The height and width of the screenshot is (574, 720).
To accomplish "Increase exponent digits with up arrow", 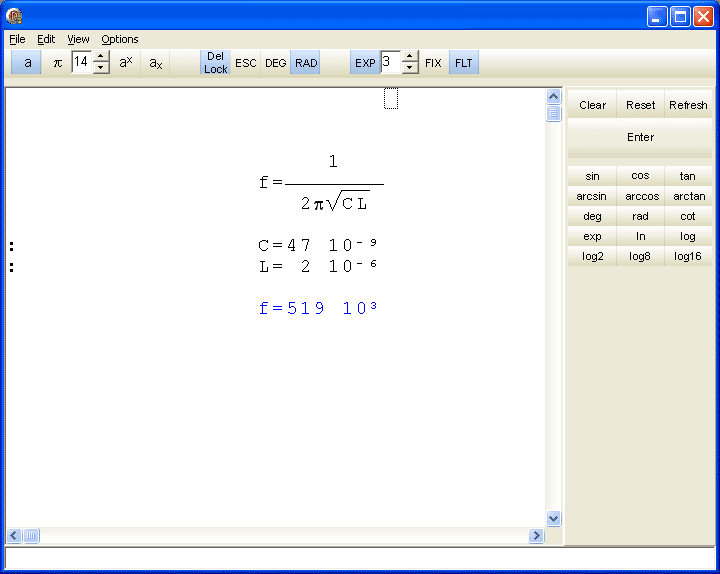I will click(410, 56).
